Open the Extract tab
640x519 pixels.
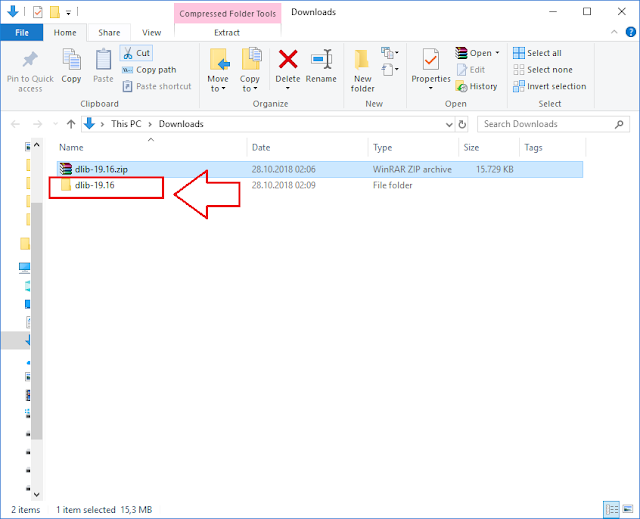(x=227, y=33)
